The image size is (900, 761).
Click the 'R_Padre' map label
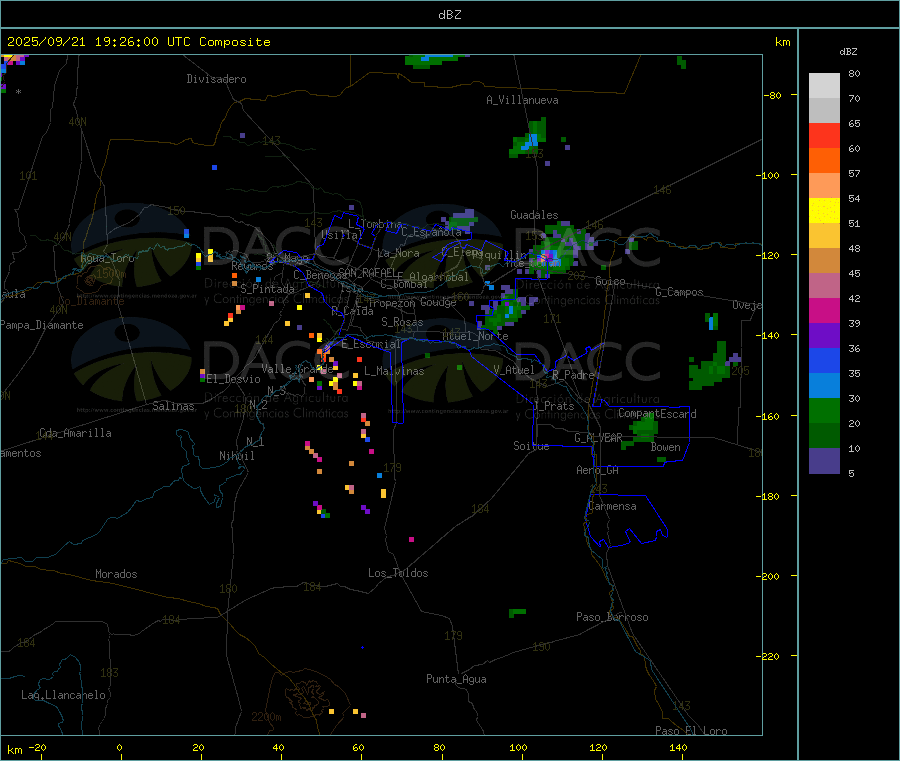(573, 375)
